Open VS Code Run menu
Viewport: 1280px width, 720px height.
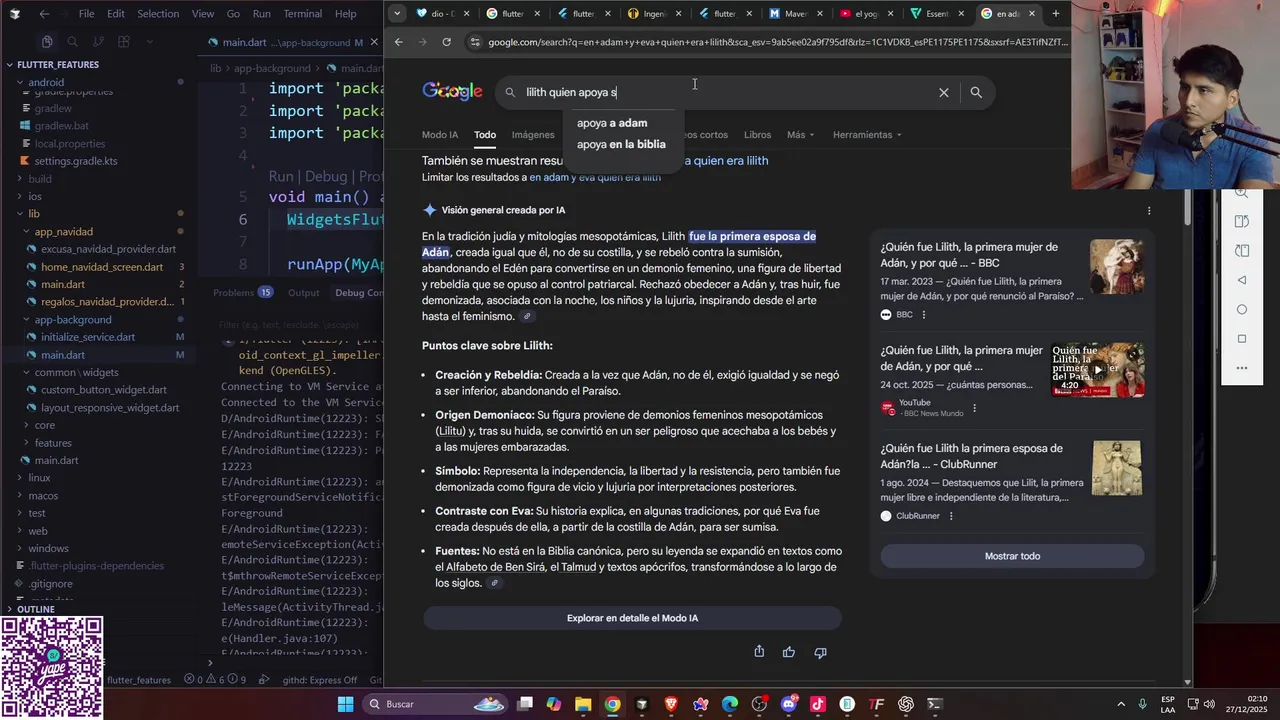pyautogui.click(x=261, y=14)
